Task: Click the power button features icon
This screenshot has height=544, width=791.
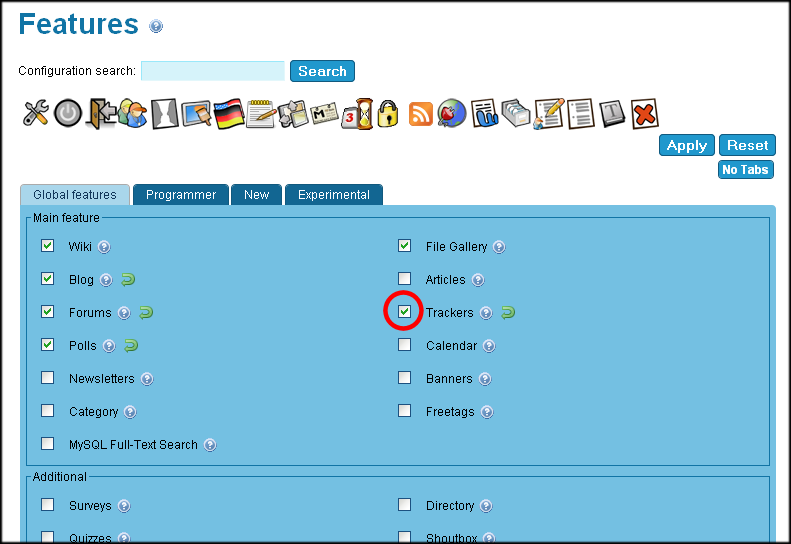Action: [67, 113]
